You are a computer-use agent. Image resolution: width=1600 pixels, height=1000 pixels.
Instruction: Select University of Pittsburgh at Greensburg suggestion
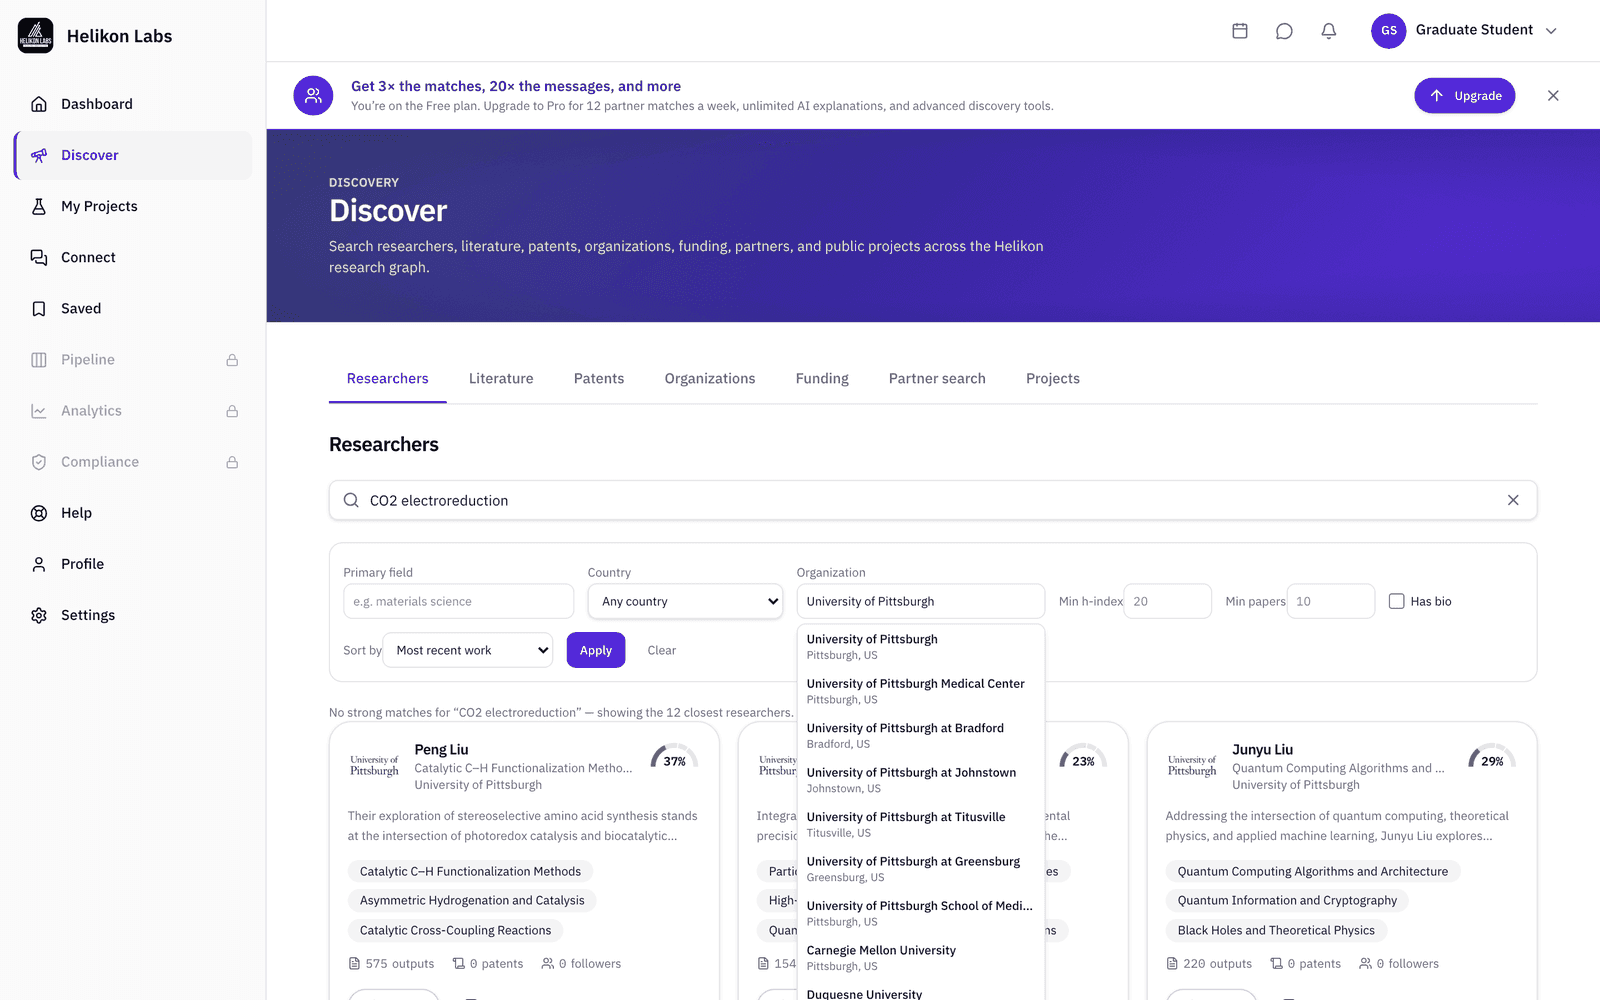click(x=921, y=869)
